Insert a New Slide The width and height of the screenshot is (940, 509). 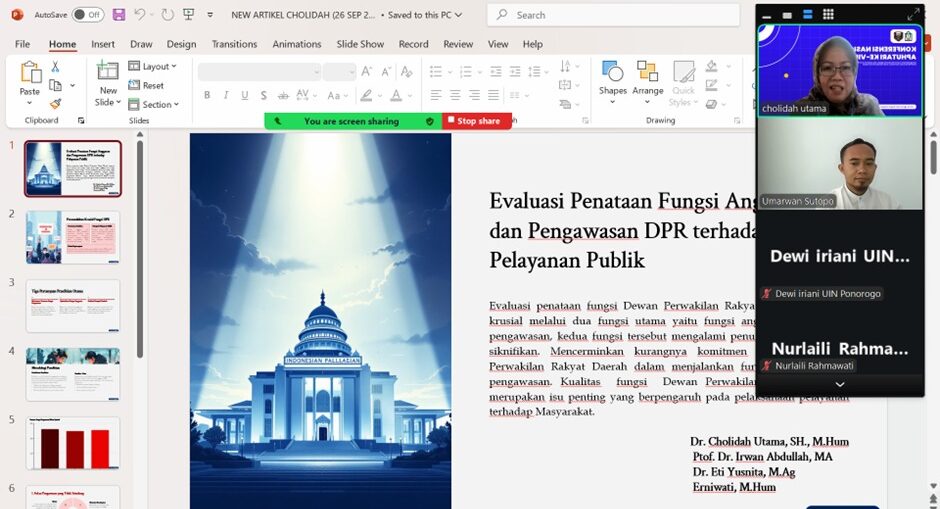(107, 71)
